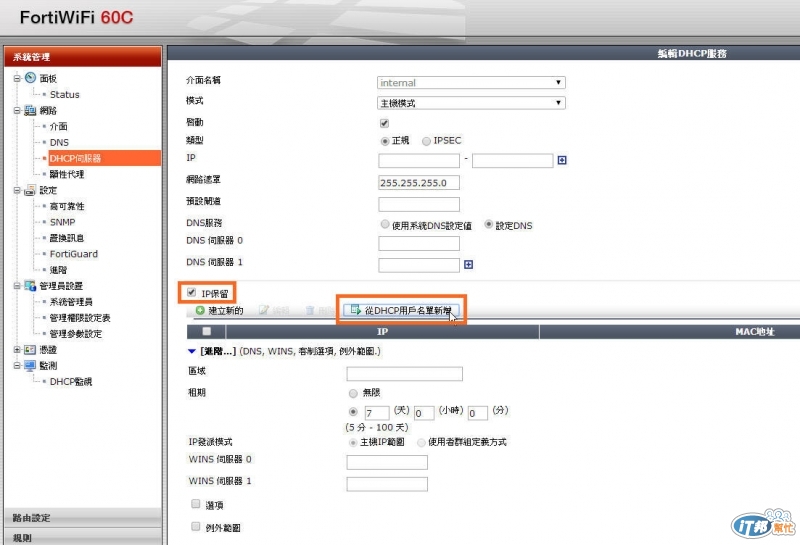The image size is (800, 545).
Task: Select 設定DNS radio option
Action: click(x=489, y=224)
